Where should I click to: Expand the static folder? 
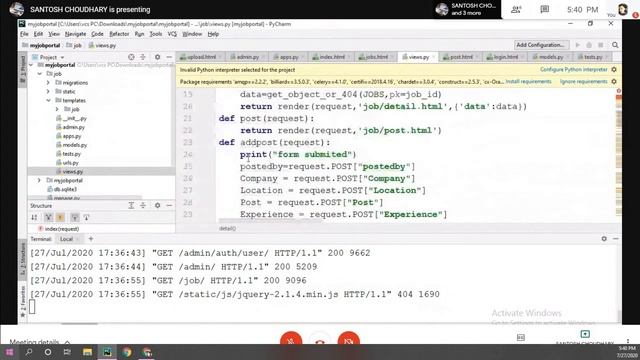pos(48,91)
